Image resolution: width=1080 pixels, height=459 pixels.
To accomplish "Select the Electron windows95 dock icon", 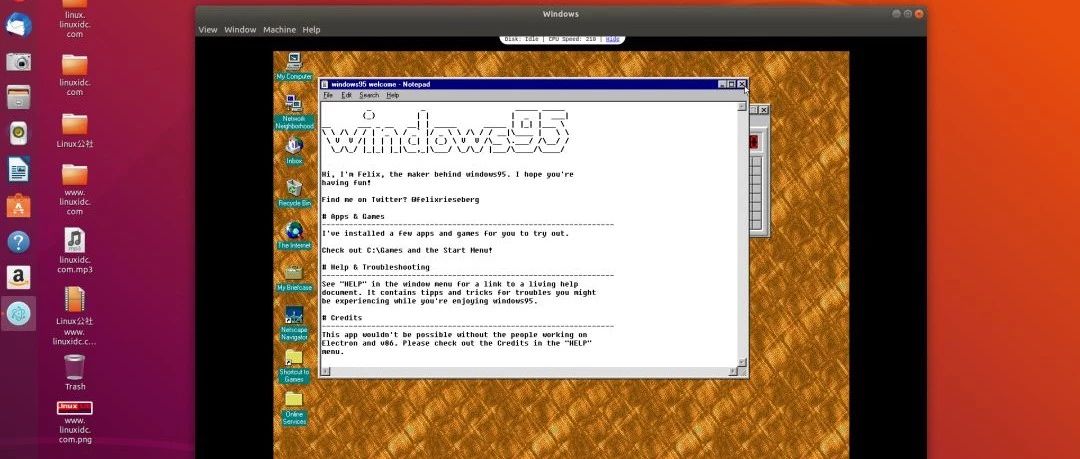I will click(x=19, y=314).
